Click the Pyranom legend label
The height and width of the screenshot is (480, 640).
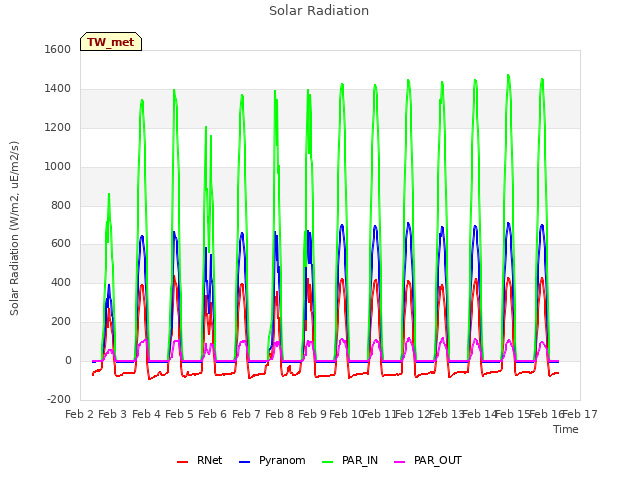coord(282,460)
